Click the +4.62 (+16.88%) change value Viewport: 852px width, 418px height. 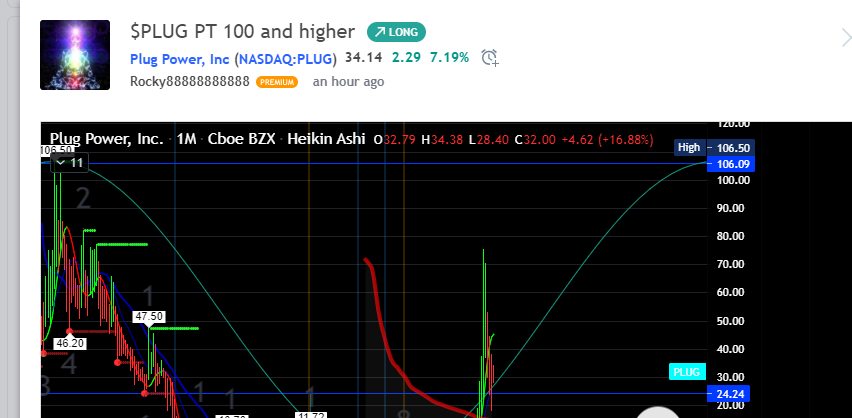point(606,140)
